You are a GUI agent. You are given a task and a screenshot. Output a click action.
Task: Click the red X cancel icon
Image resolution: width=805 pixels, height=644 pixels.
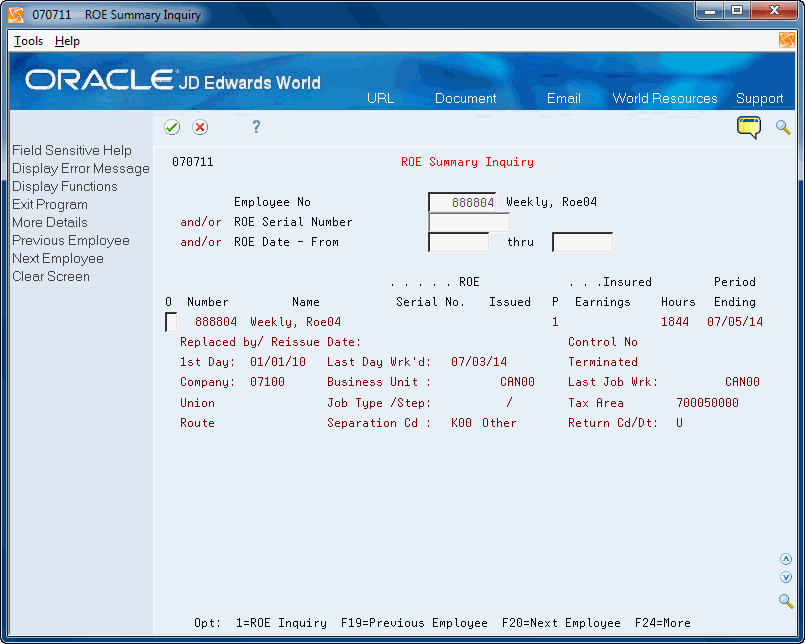click(x=200, y=127)
